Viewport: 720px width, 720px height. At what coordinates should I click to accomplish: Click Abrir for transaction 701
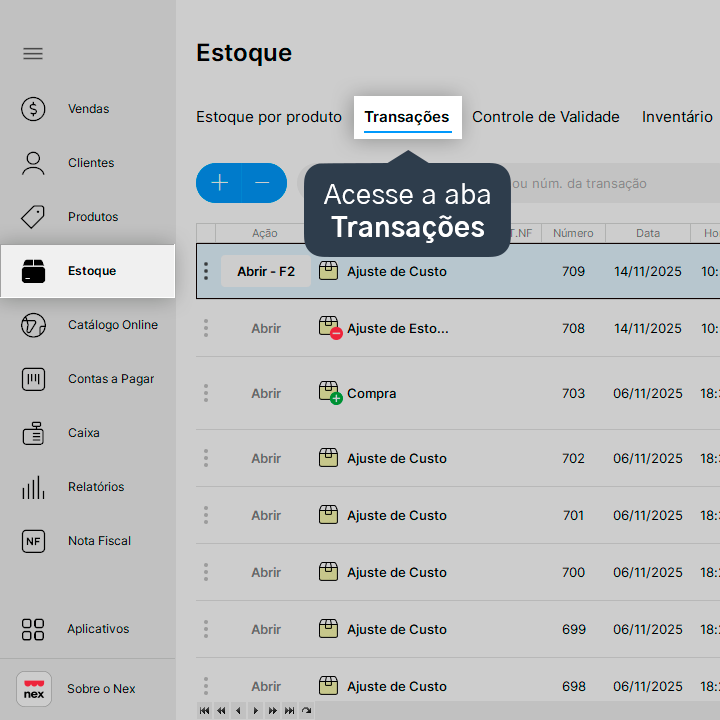pyautogui.click(x=266, y=515)
